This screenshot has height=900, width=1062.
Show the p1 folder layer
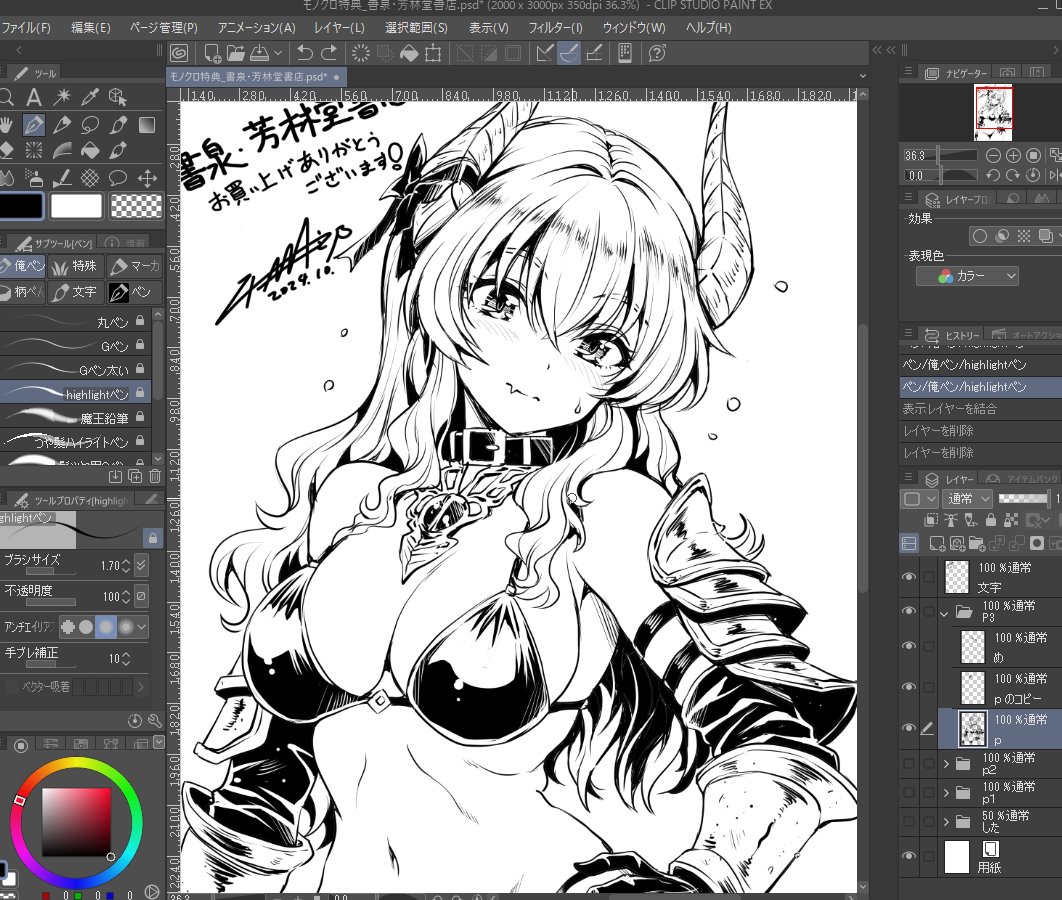click(x=909, y=792)
